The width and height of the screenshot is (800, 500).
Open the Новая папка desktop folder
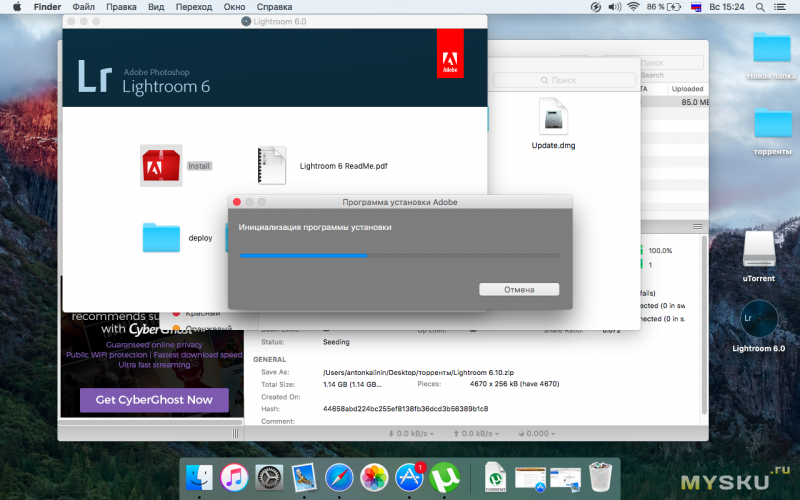771,48
